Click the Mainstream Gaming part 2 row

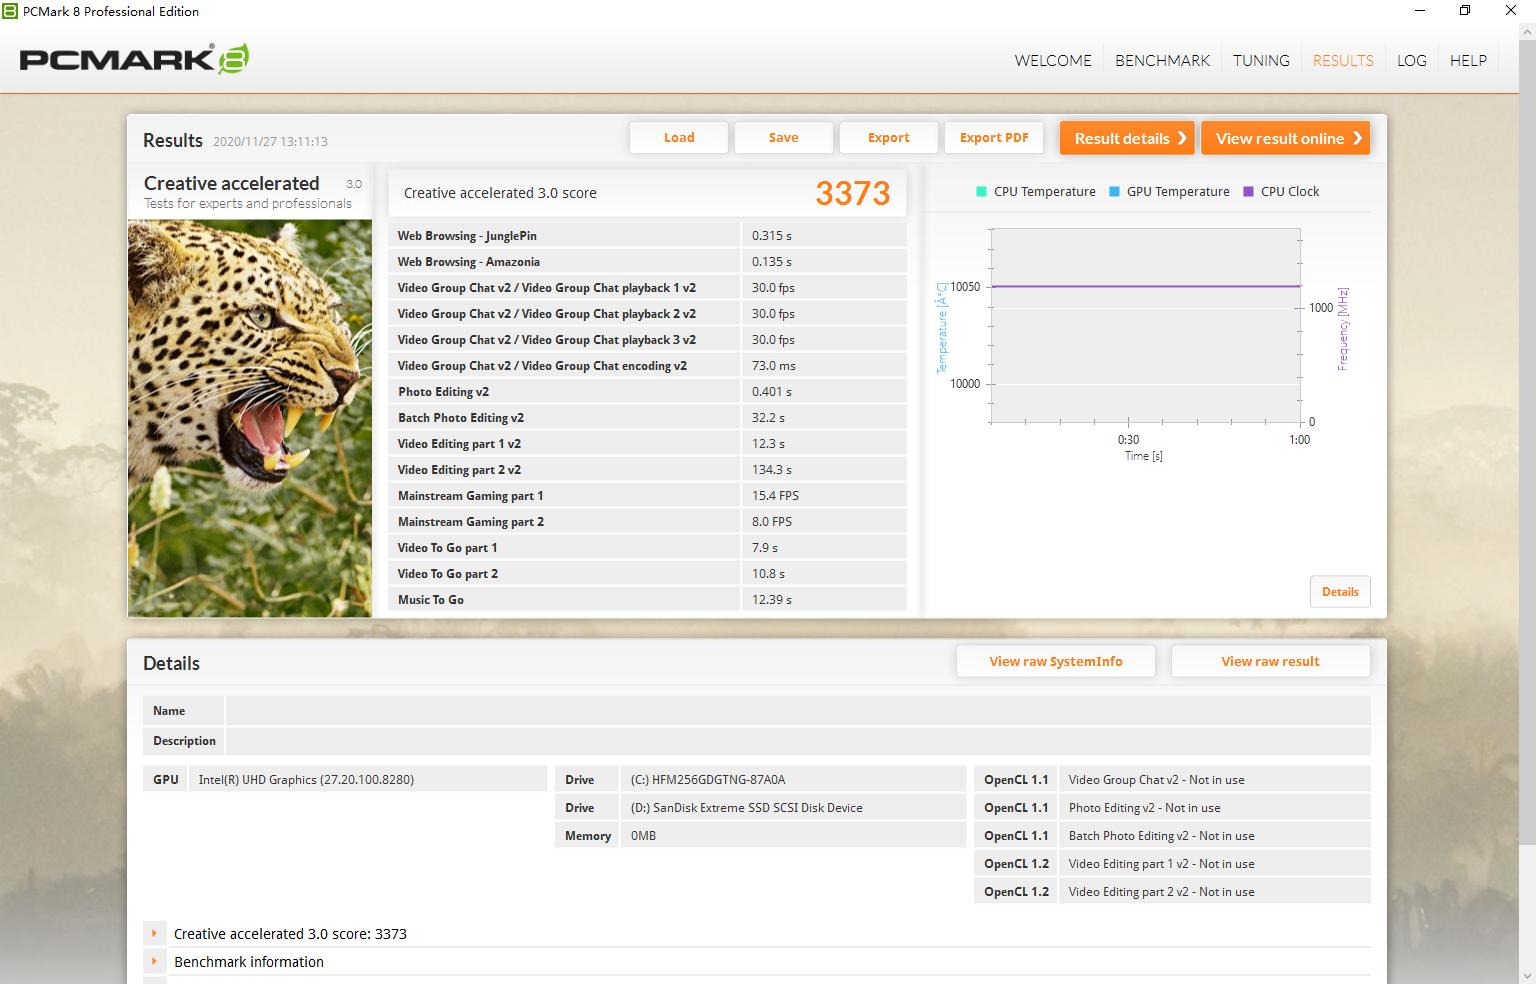click(647, 522)
